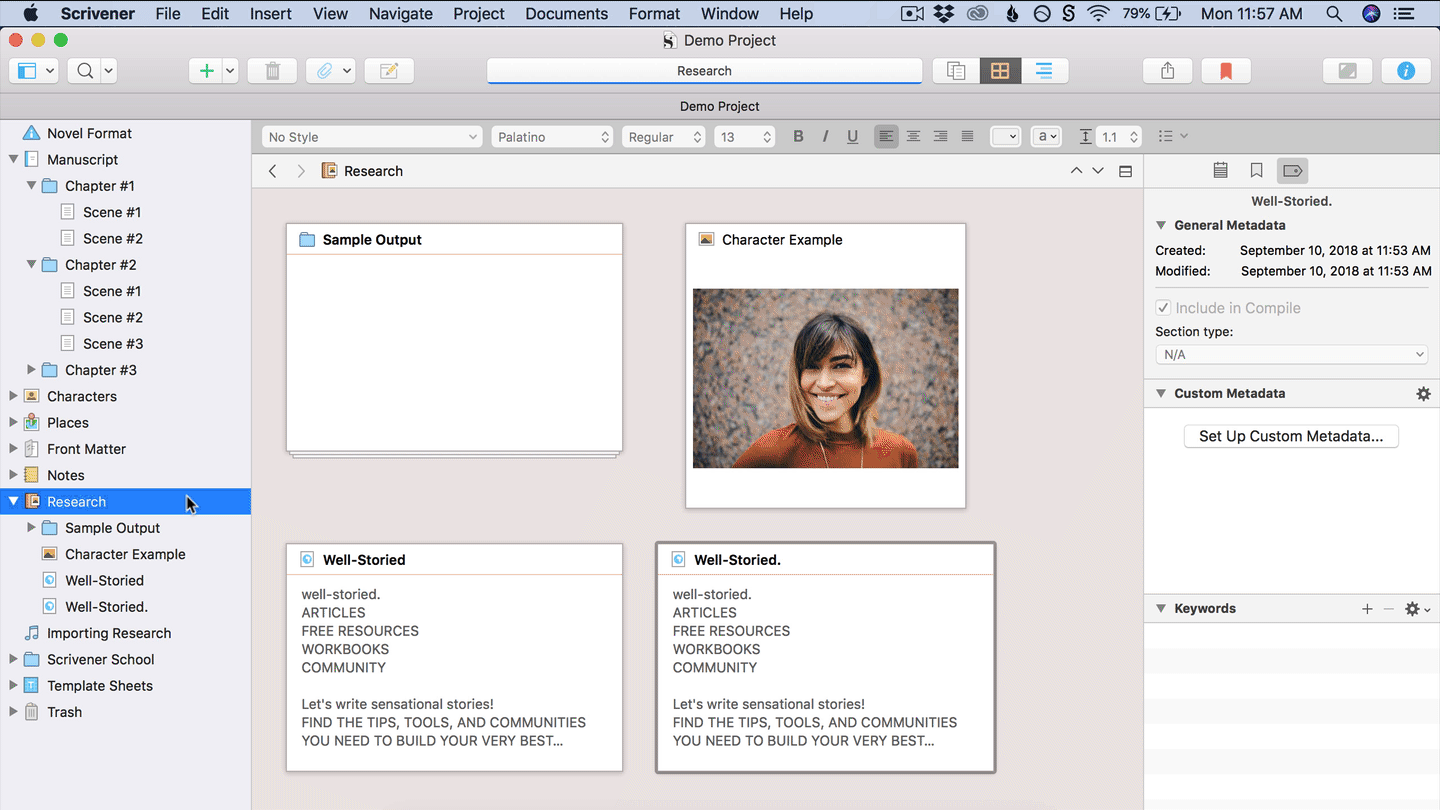1440x810 pixels.
Task: Open Inspector Snapshots/notes tab icon
Action: [x=1220, y=171]
